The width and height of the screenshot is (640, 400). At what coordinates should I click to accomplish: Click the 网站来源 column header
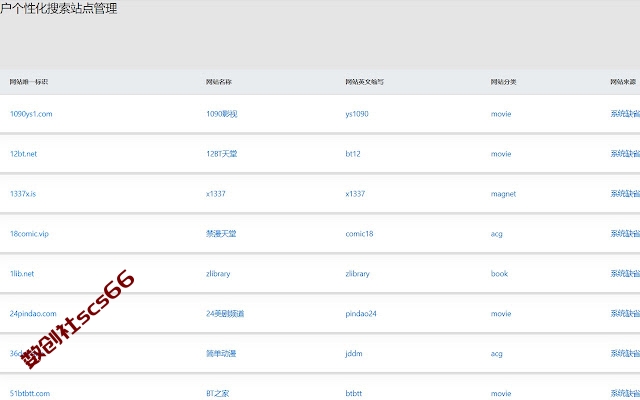[x=623, y=82]
